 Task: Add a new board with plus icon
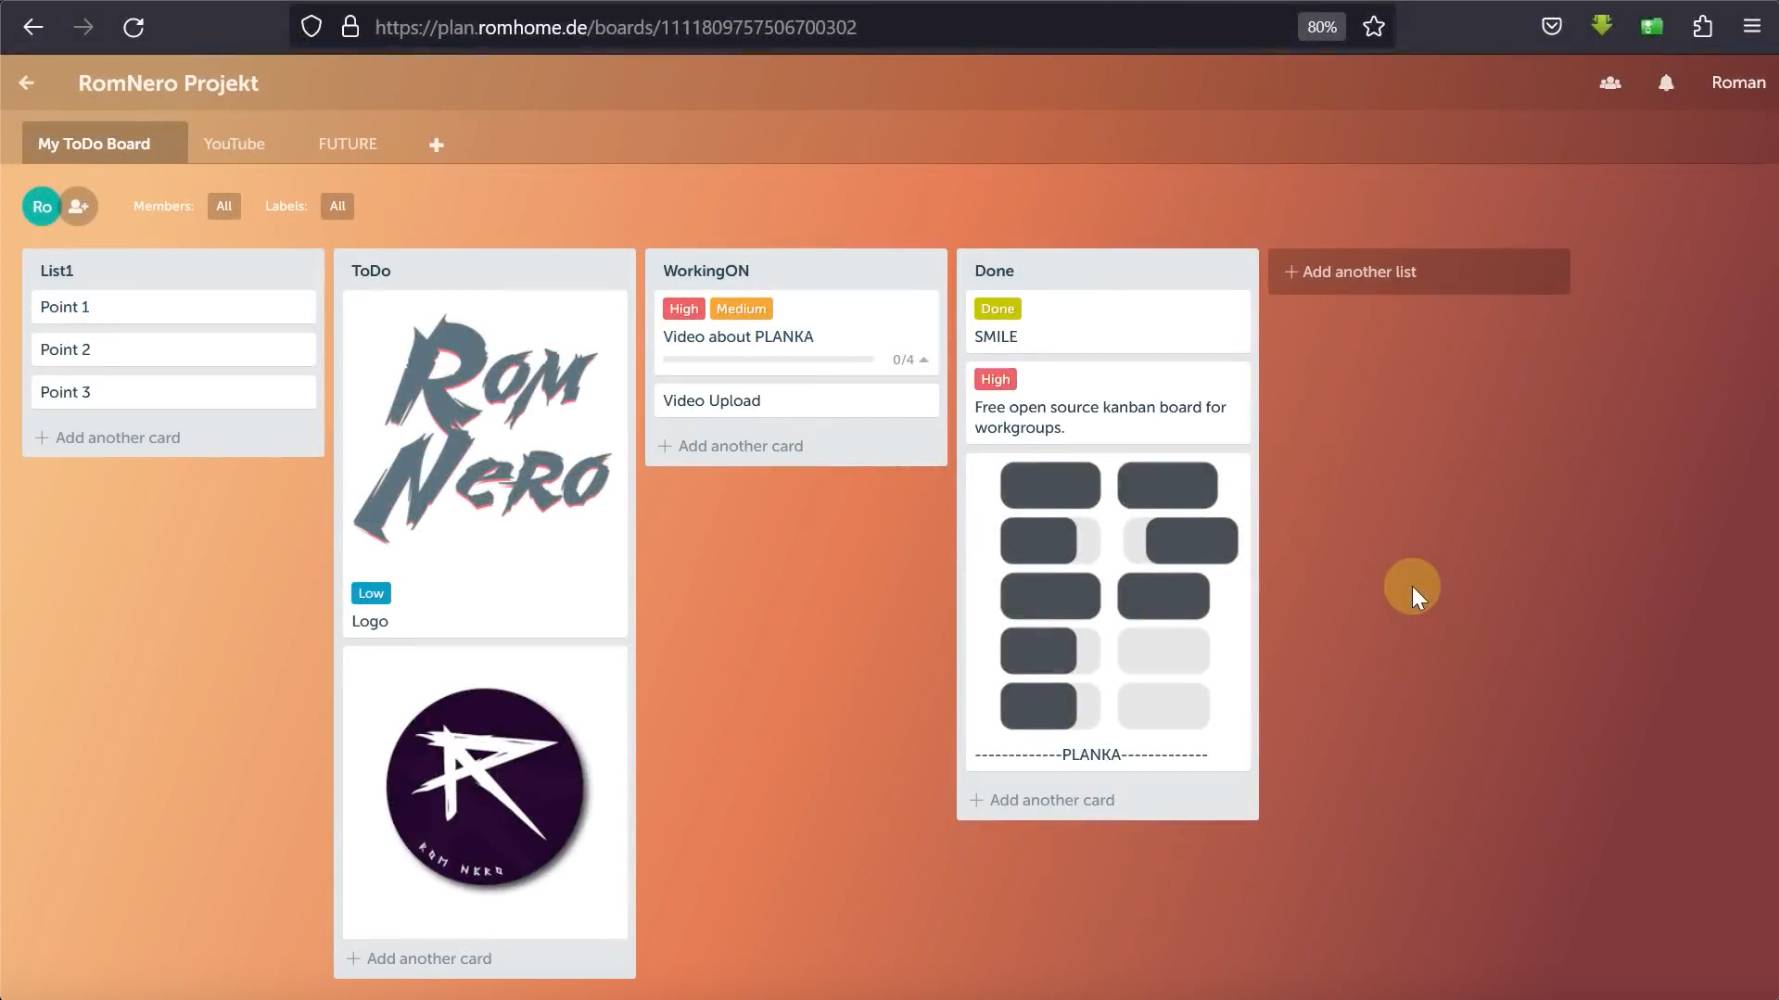436,145
